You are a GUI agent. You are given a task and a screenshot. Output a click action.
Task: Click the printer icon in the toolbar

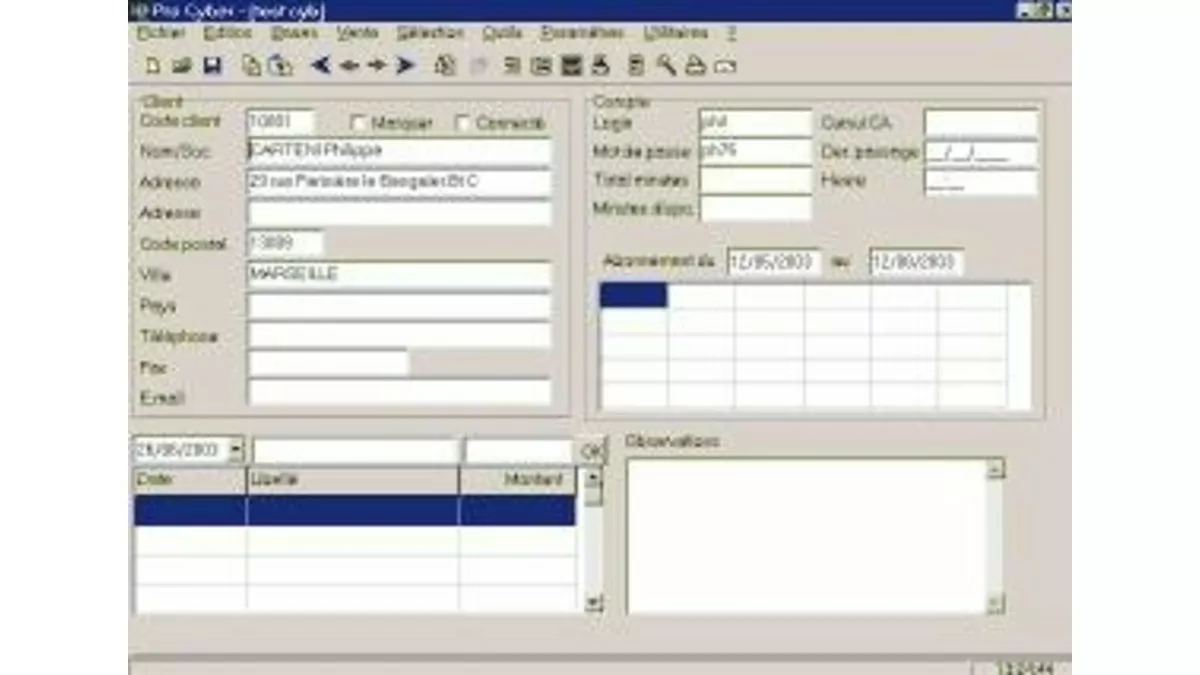600,66
